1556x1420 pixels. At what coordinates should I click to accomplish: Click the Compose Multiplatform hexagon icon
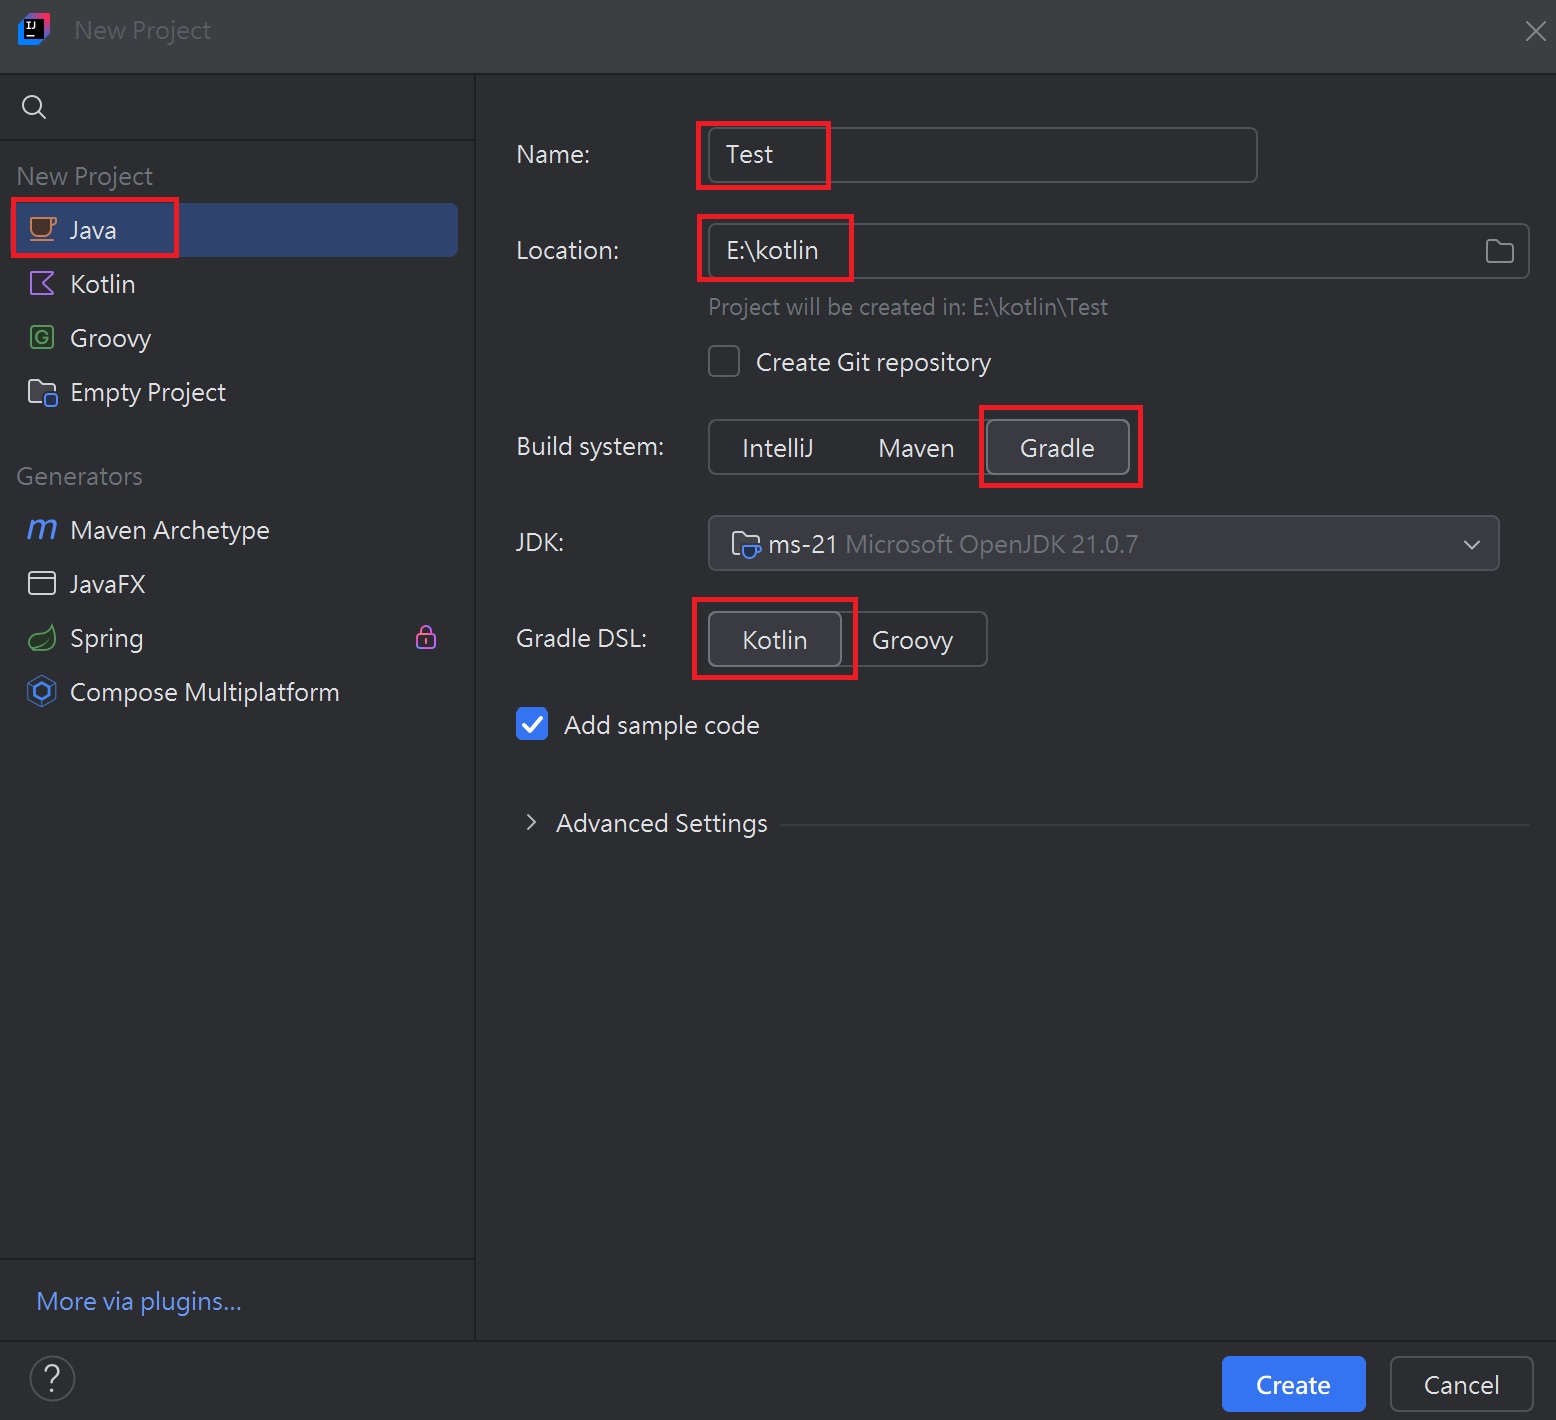[42, 692]
